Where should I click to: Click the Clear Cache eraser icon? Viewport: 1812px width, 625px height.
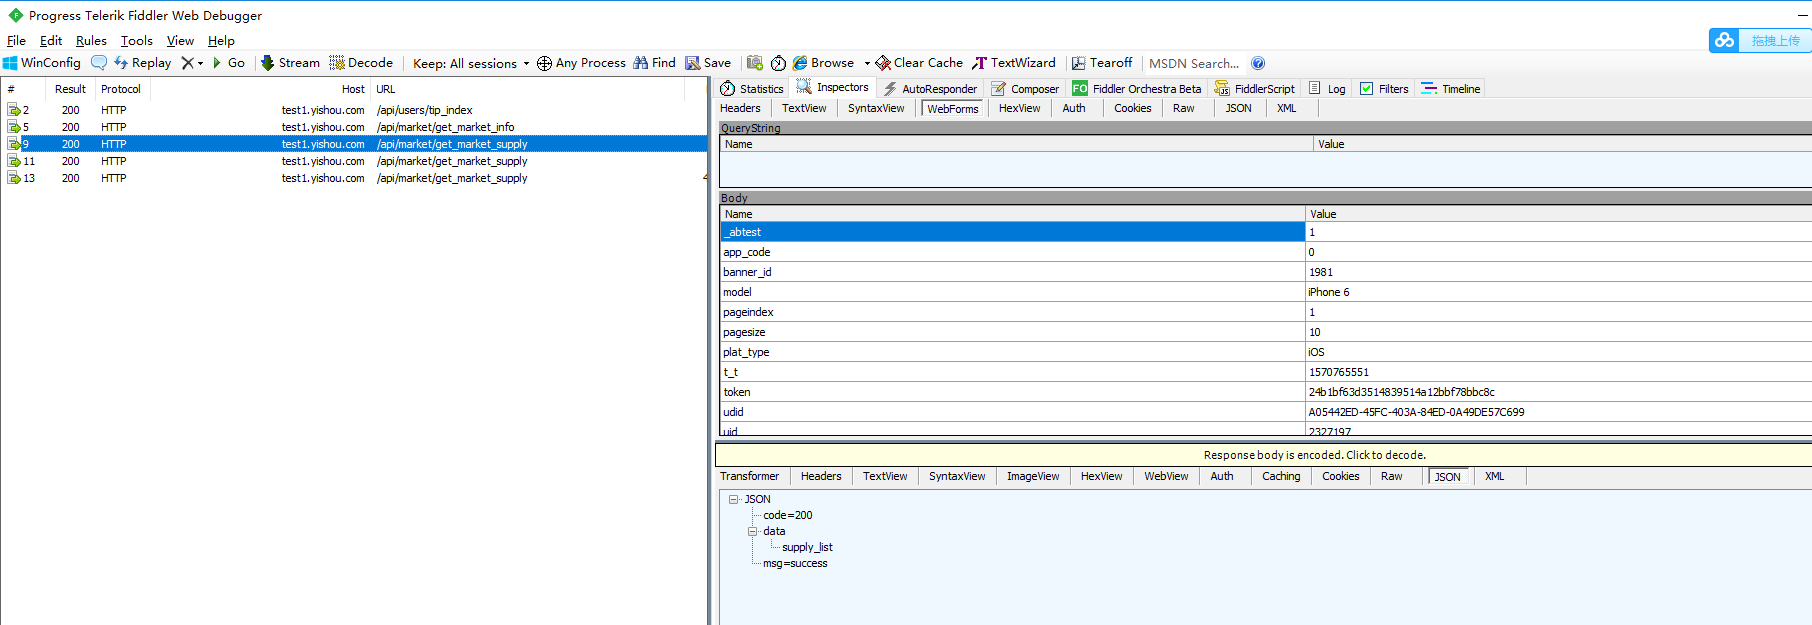[x=883, y=63]
